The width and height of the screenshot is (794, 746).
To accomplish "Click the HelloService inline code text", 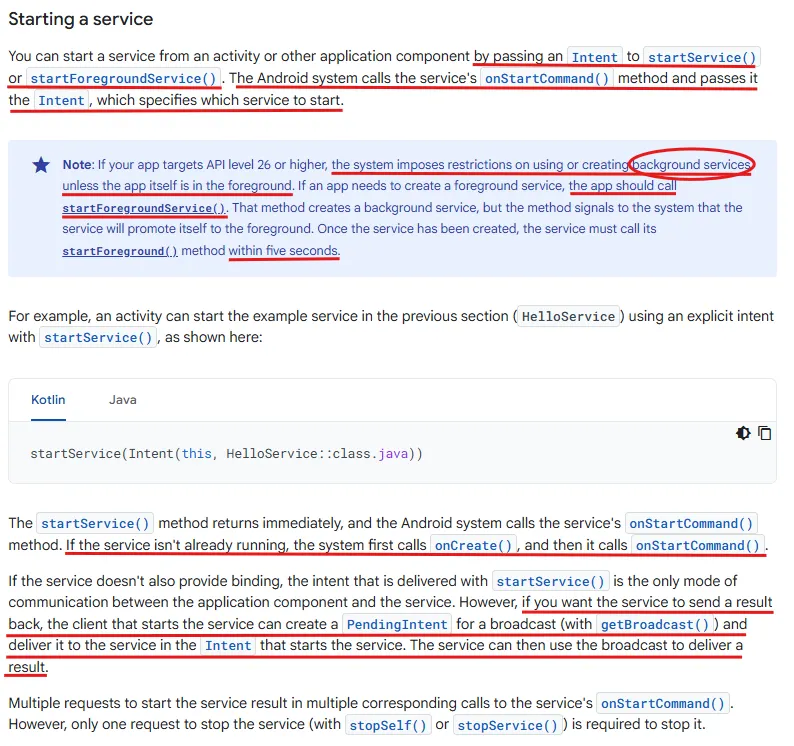I will click(568, 317).
